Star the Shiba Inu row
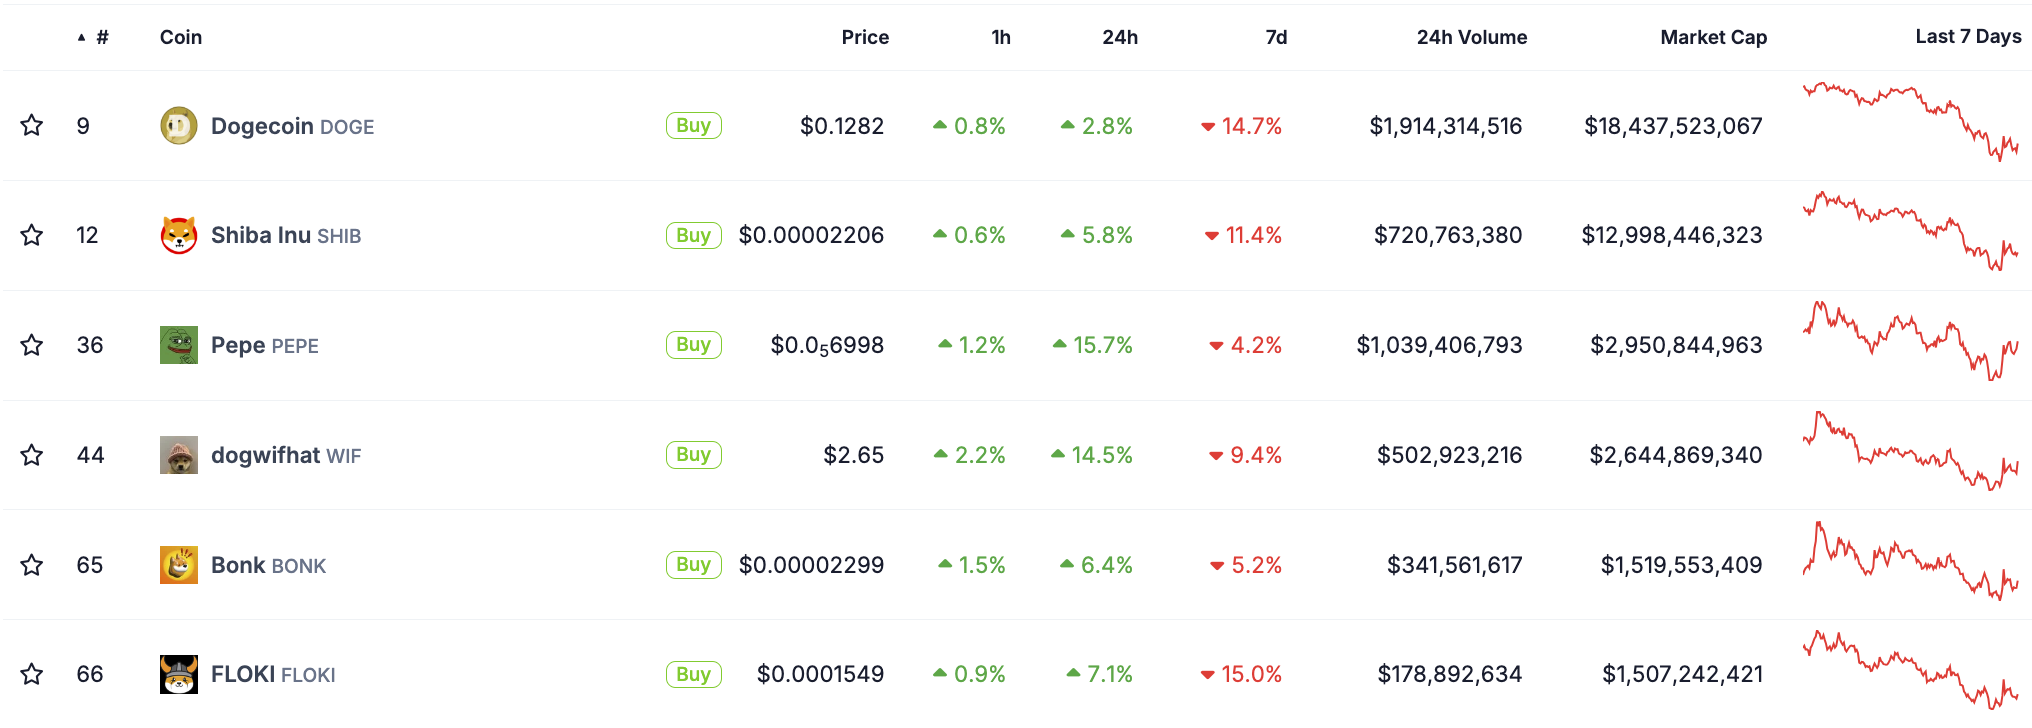 click(x=32, y=235)
